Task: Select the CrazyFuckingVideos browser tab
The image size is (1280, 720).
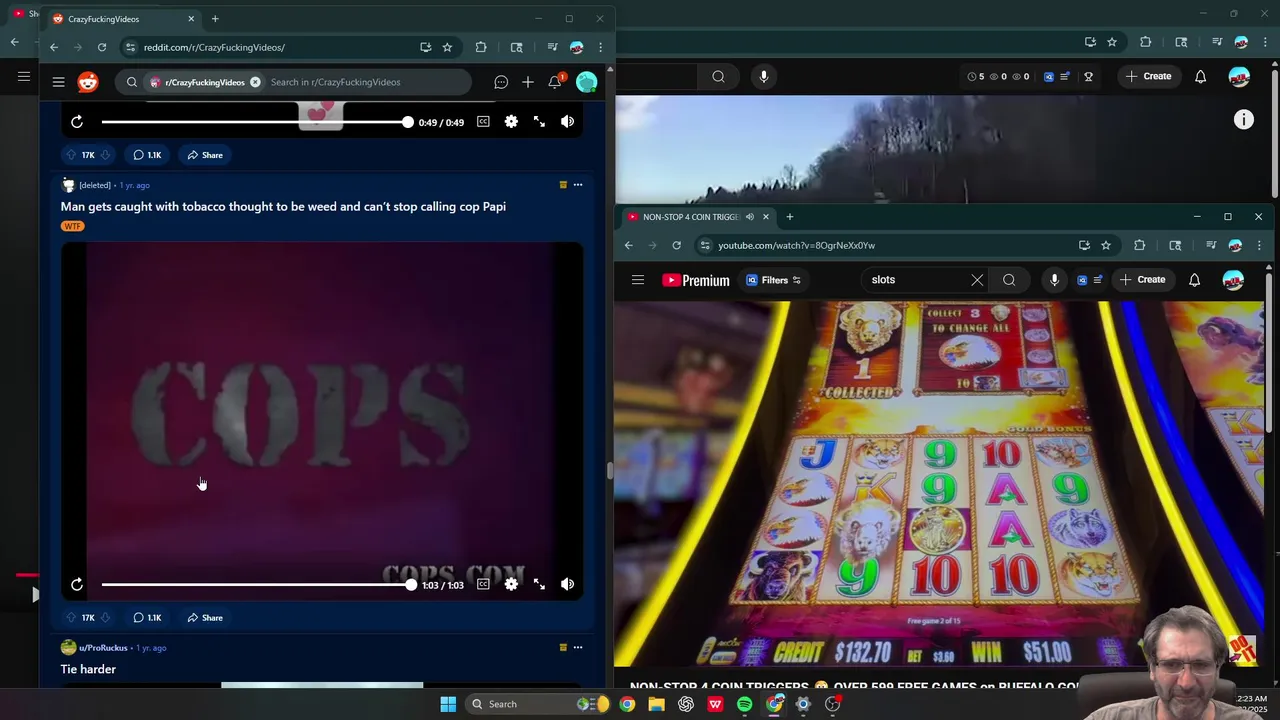Action: (125, 19)
